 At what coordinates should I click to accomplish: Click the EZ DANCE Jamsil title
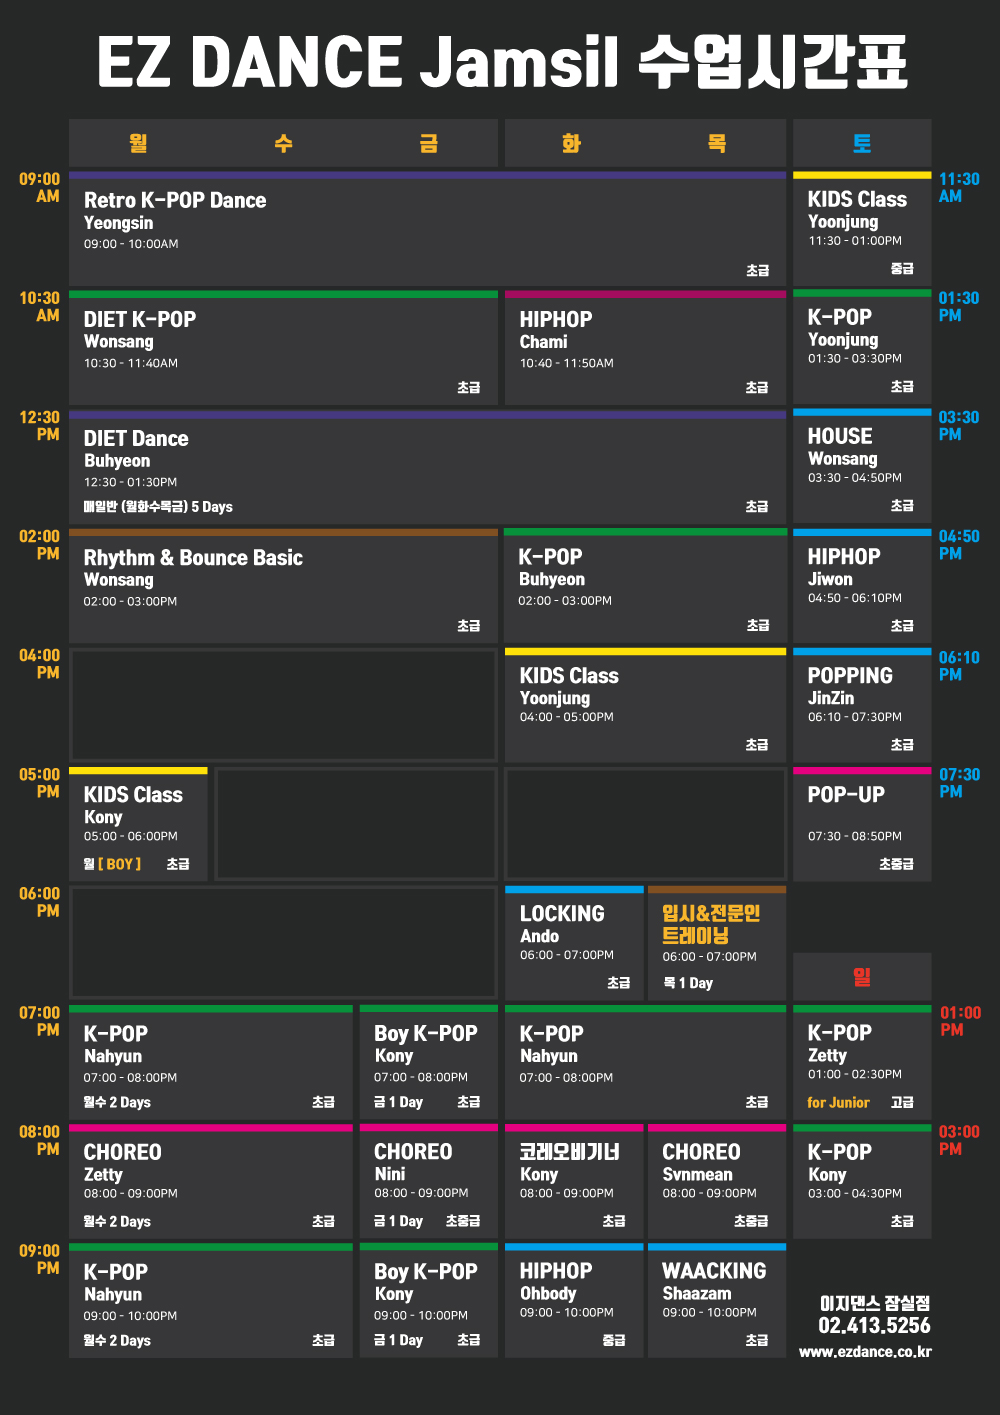coord(501,62)
